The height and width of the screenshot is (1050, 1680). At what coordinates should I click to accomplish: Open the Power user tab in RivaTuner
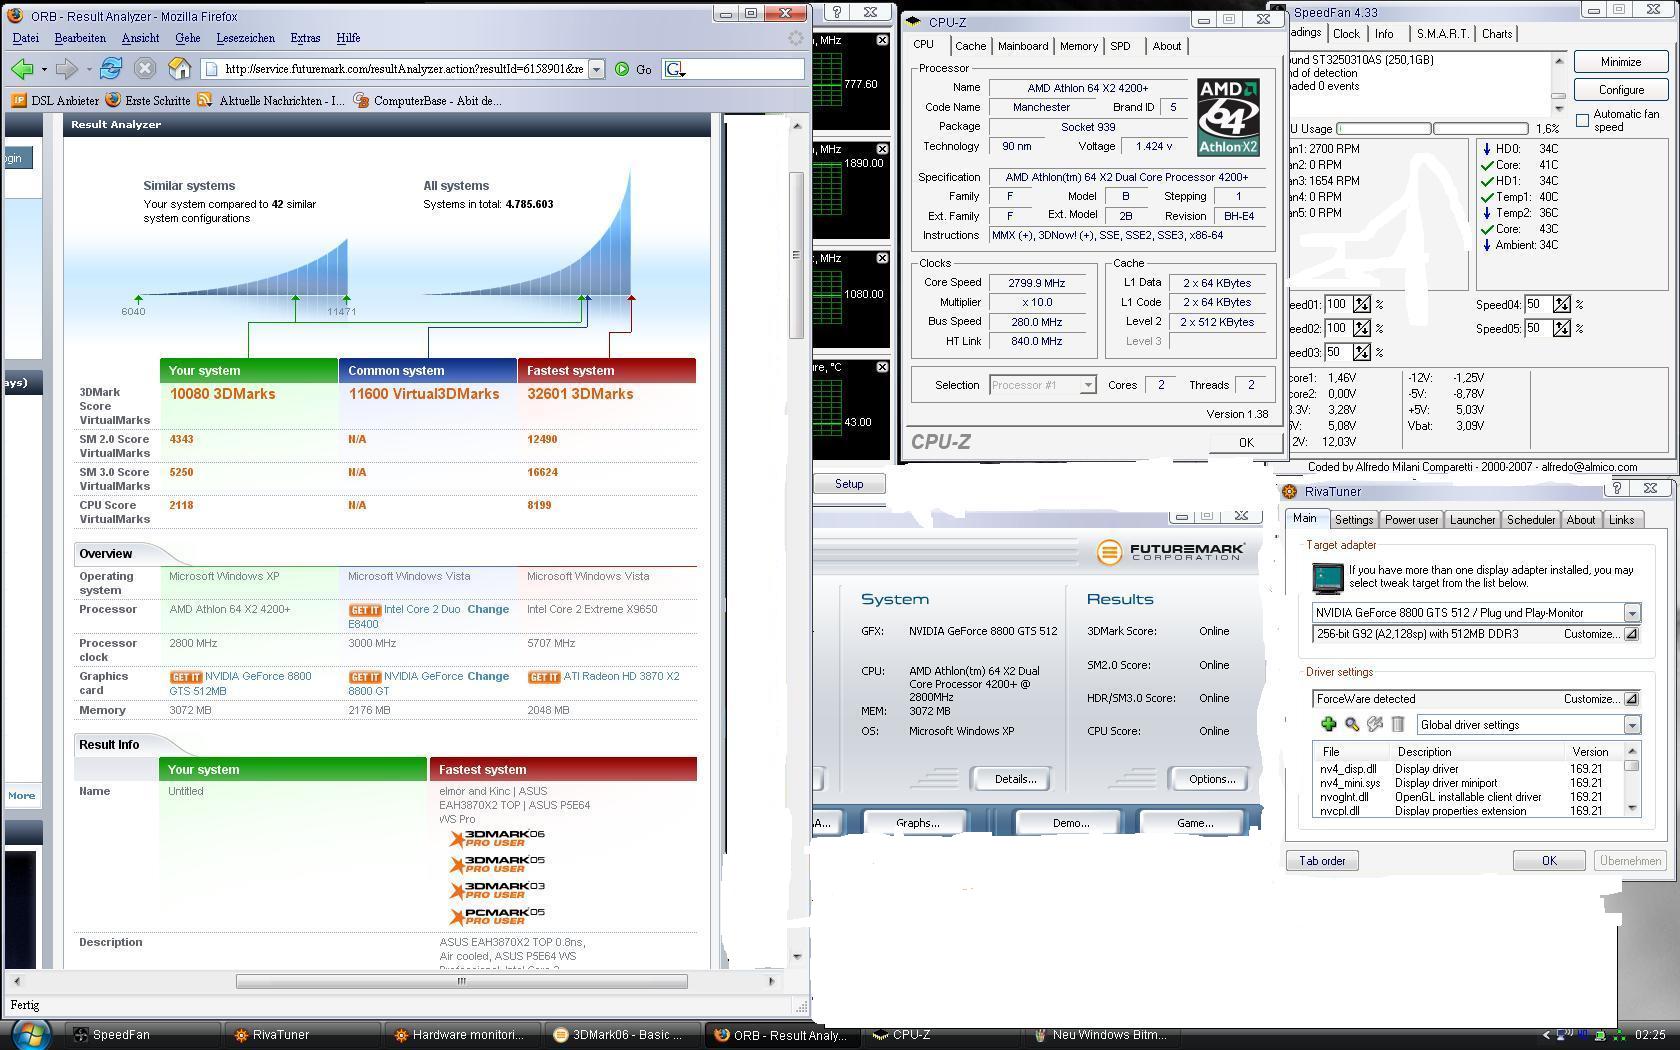coord(1411,520)
